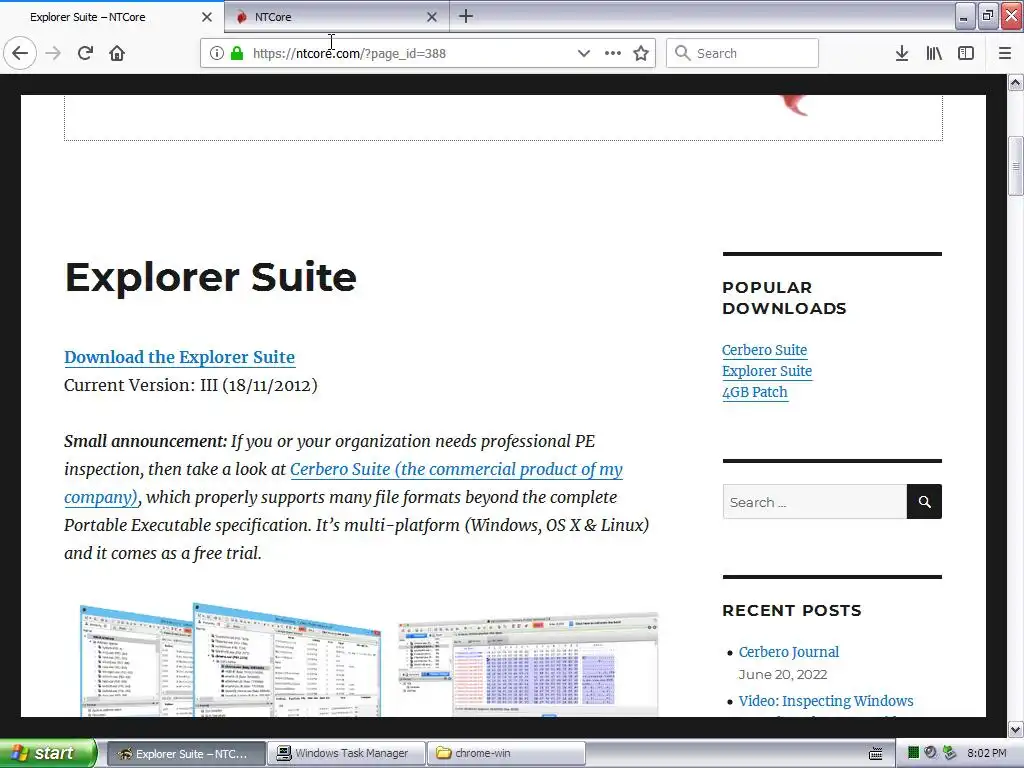Viewport: 1024px width, 768px height.
Task: Open the Library bookmarks and history
Action: point(934,54)
